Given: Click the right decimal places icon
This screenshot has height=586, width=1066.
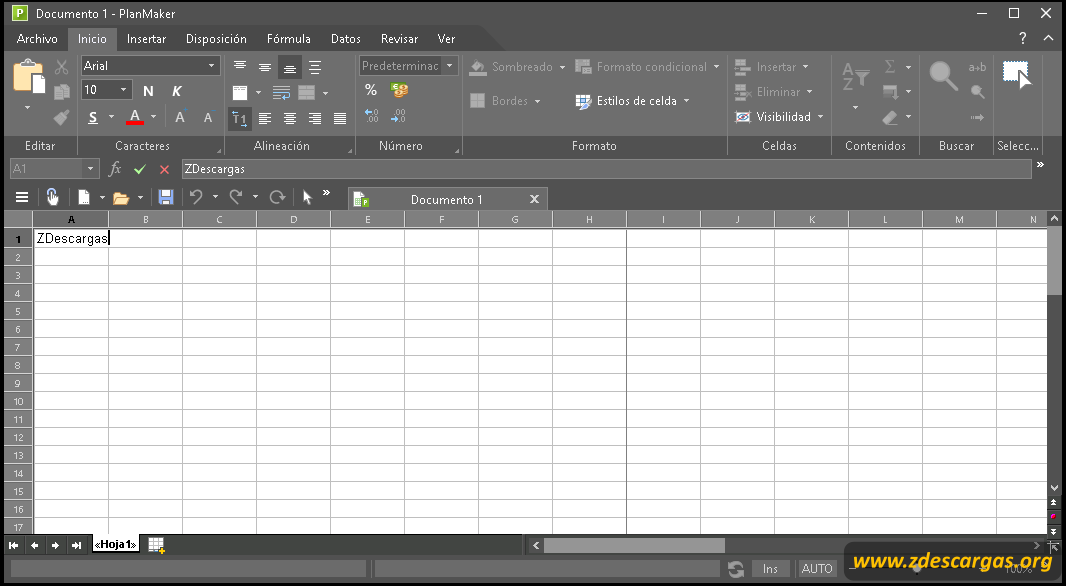Looking at the screenshot, I should (x=398, y=116).
